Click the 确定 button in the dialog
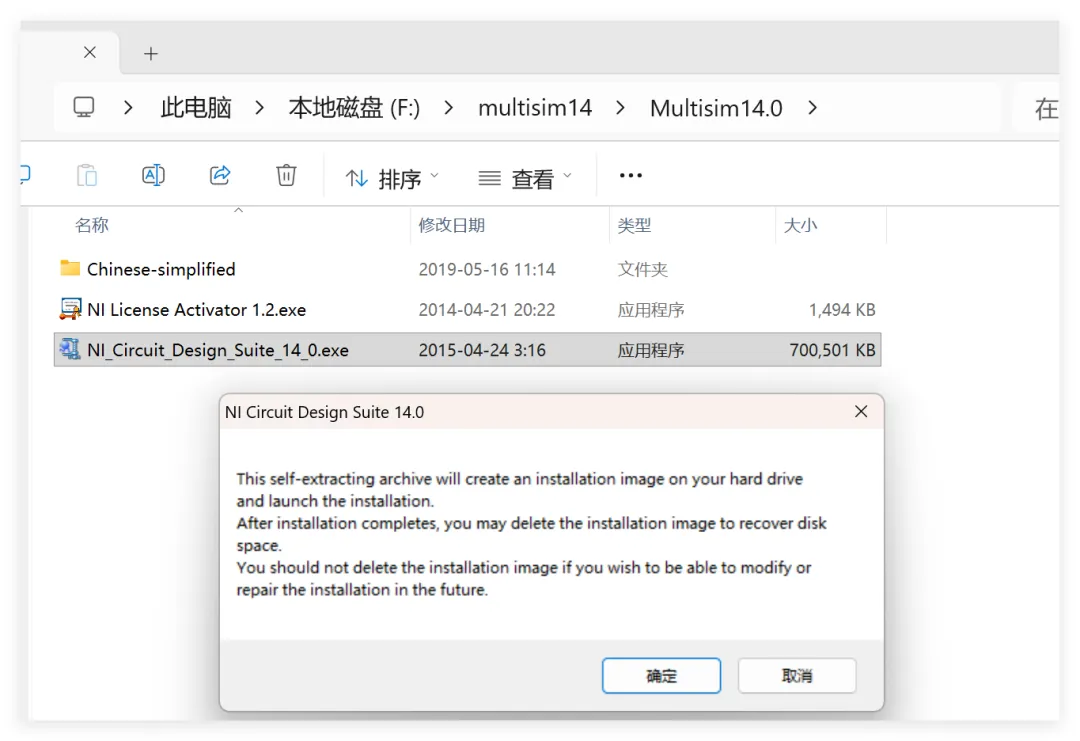 tap(661, 676)
